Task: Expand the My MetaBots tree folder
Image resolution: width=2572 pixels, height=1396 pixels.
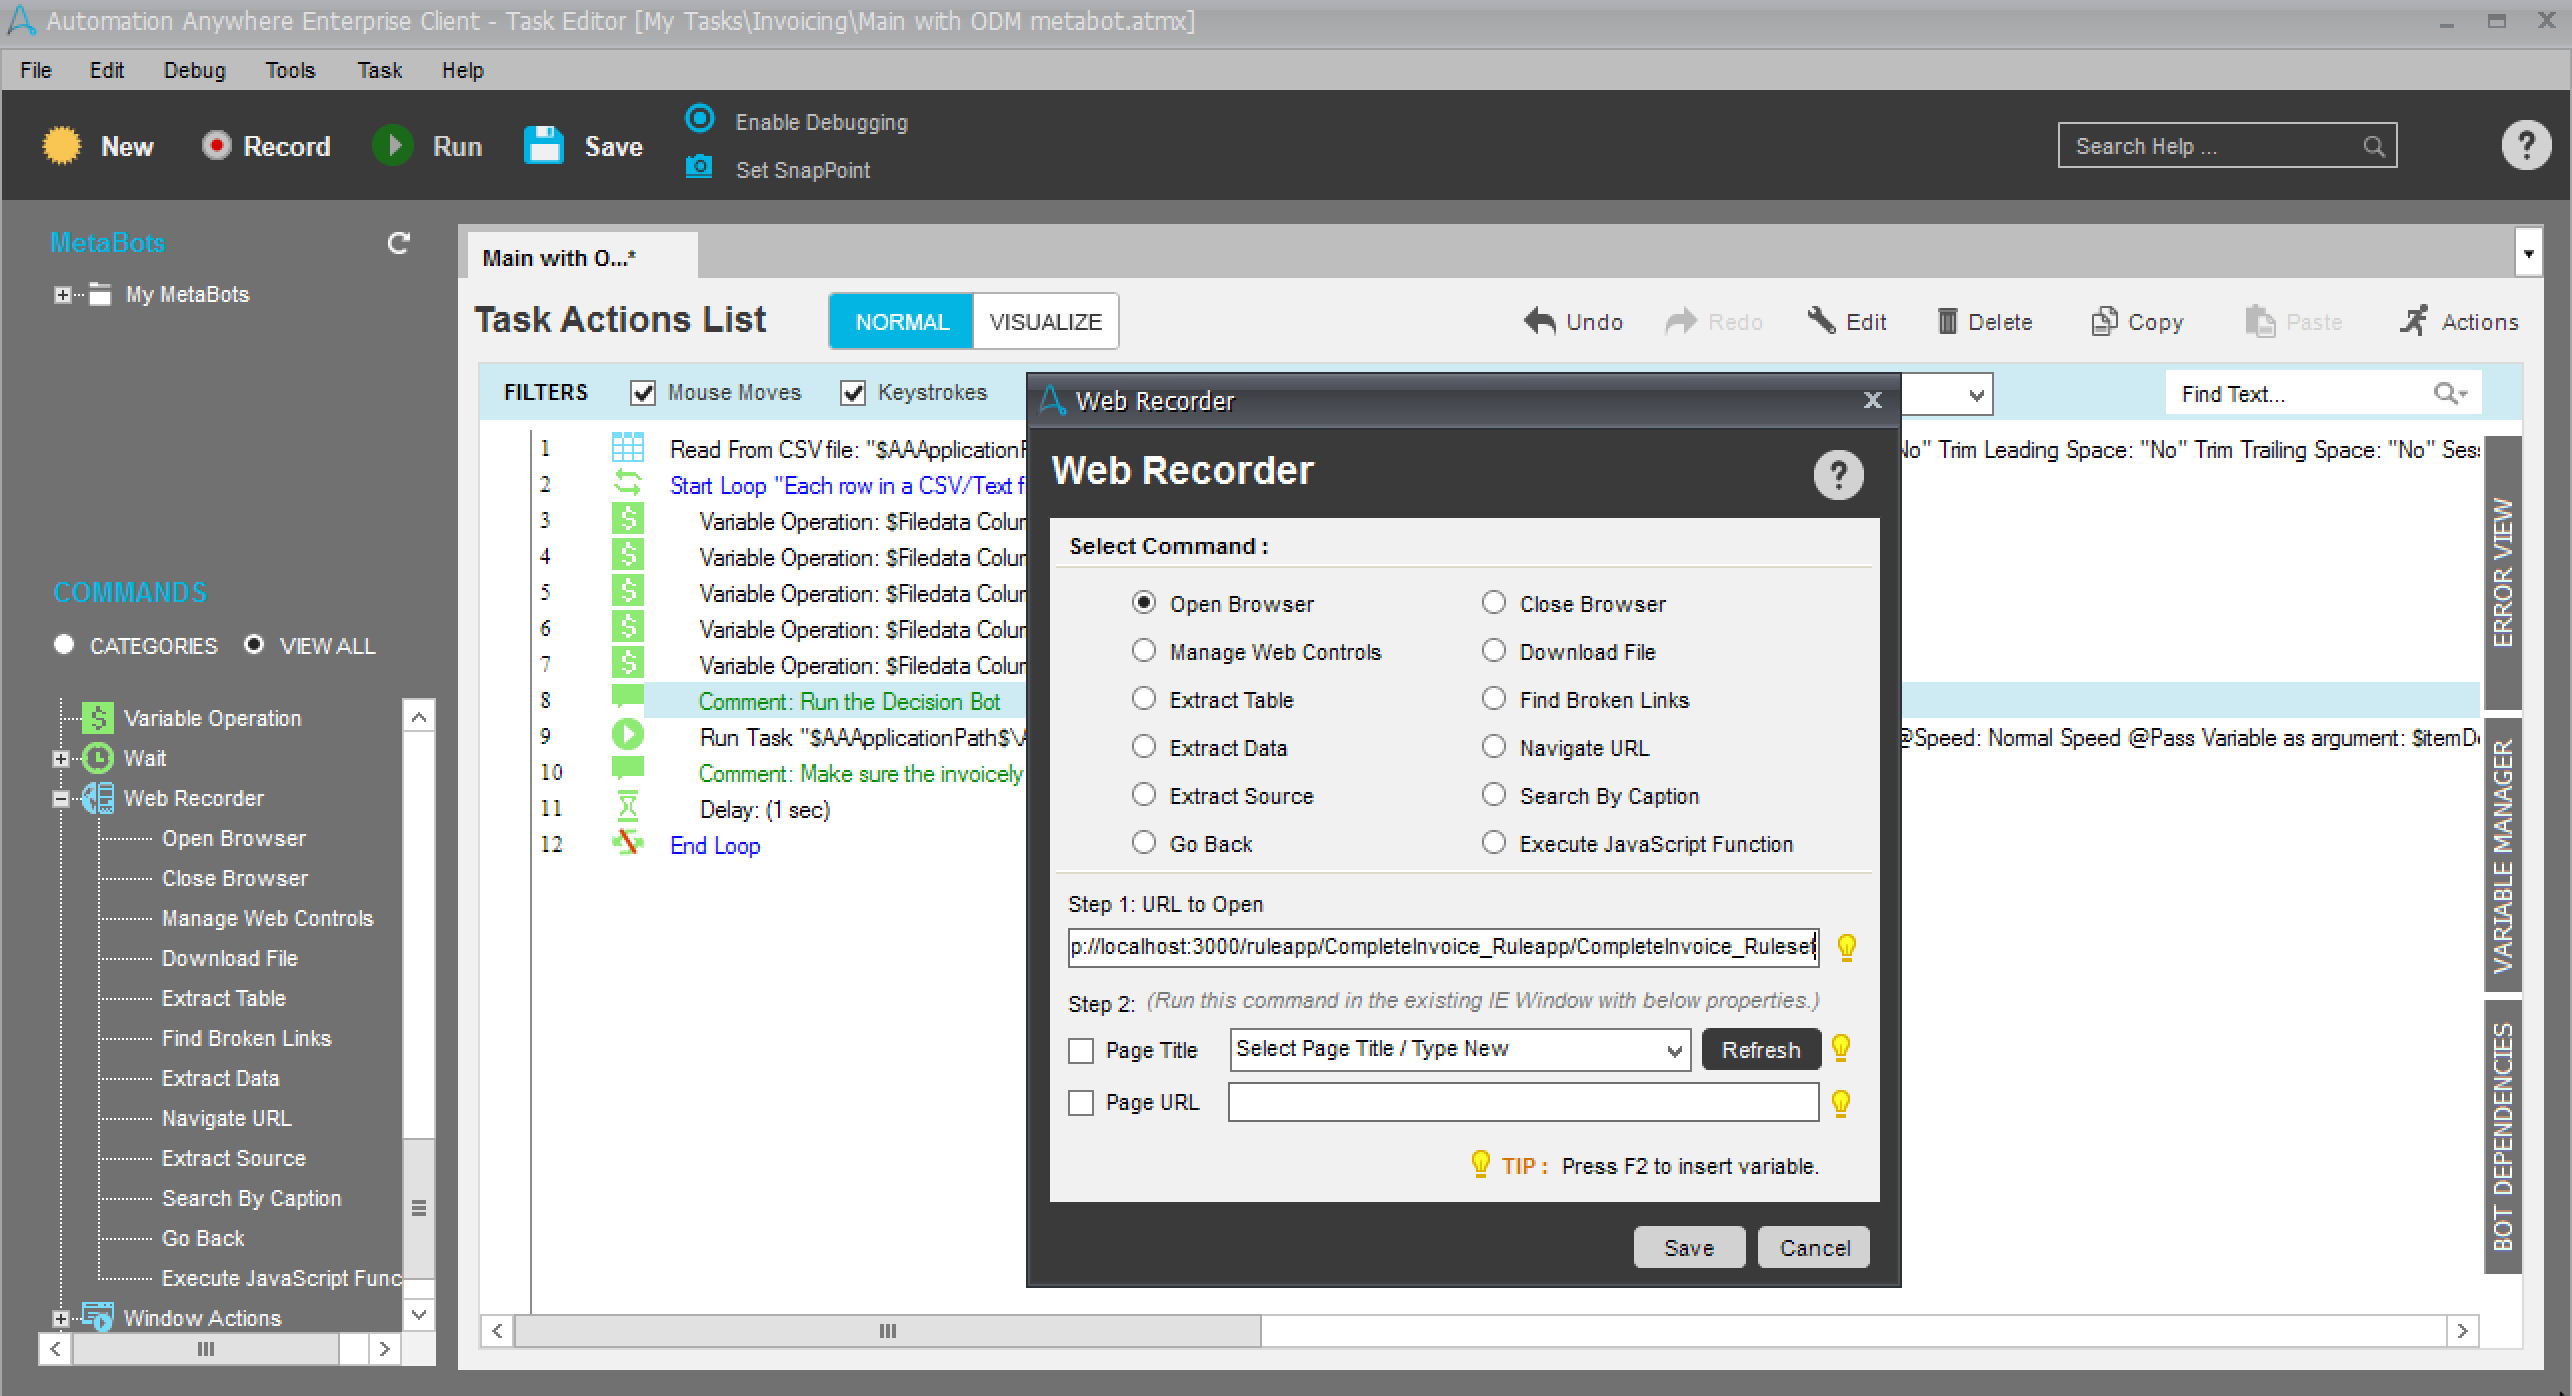Action: point(62,295)
